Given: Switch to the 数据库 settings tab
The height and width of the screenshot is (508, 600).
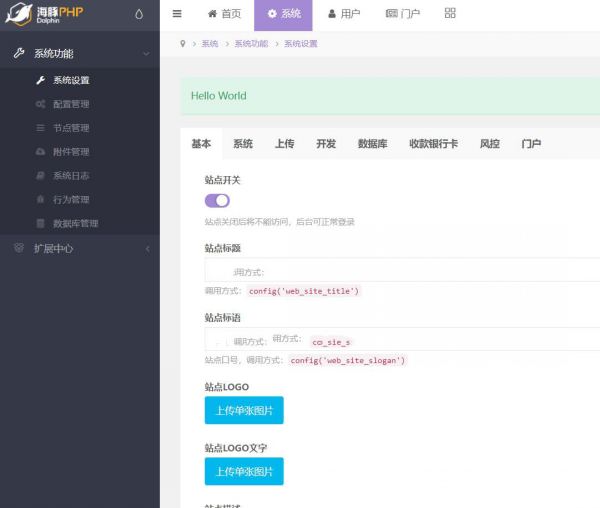Looking at the screenshot, I should (x=372, y=144).
